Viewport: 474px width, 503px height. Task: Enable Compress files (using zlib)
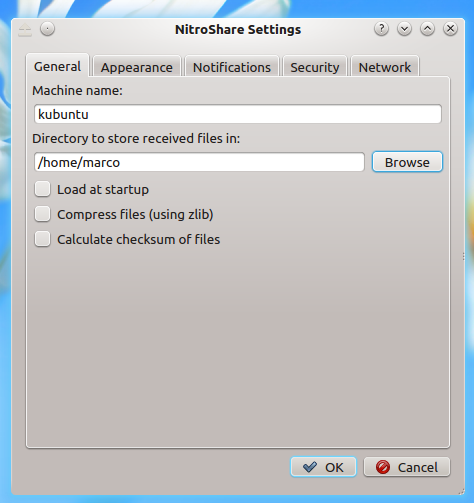[42, 214]
